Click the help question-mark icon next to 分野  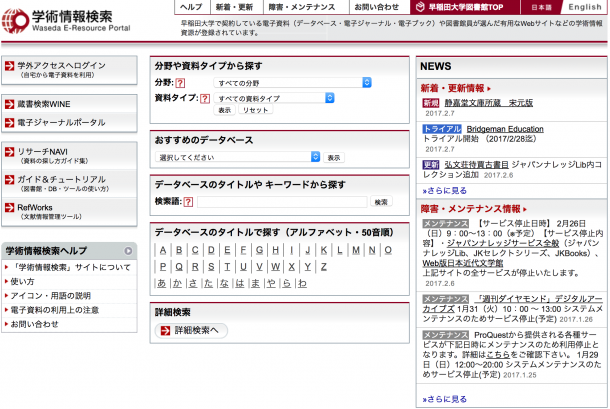180,83
